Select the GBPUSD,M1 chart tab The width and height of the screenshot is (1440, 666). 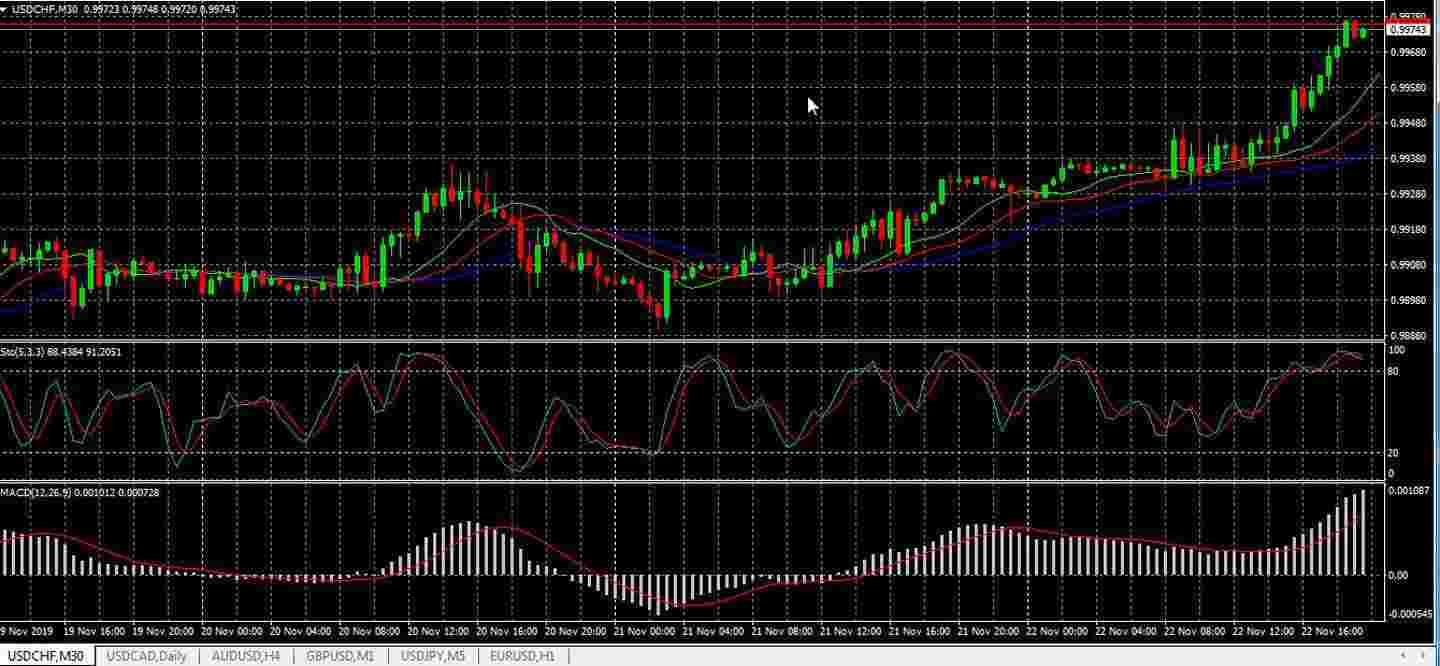tap(340, 656)
